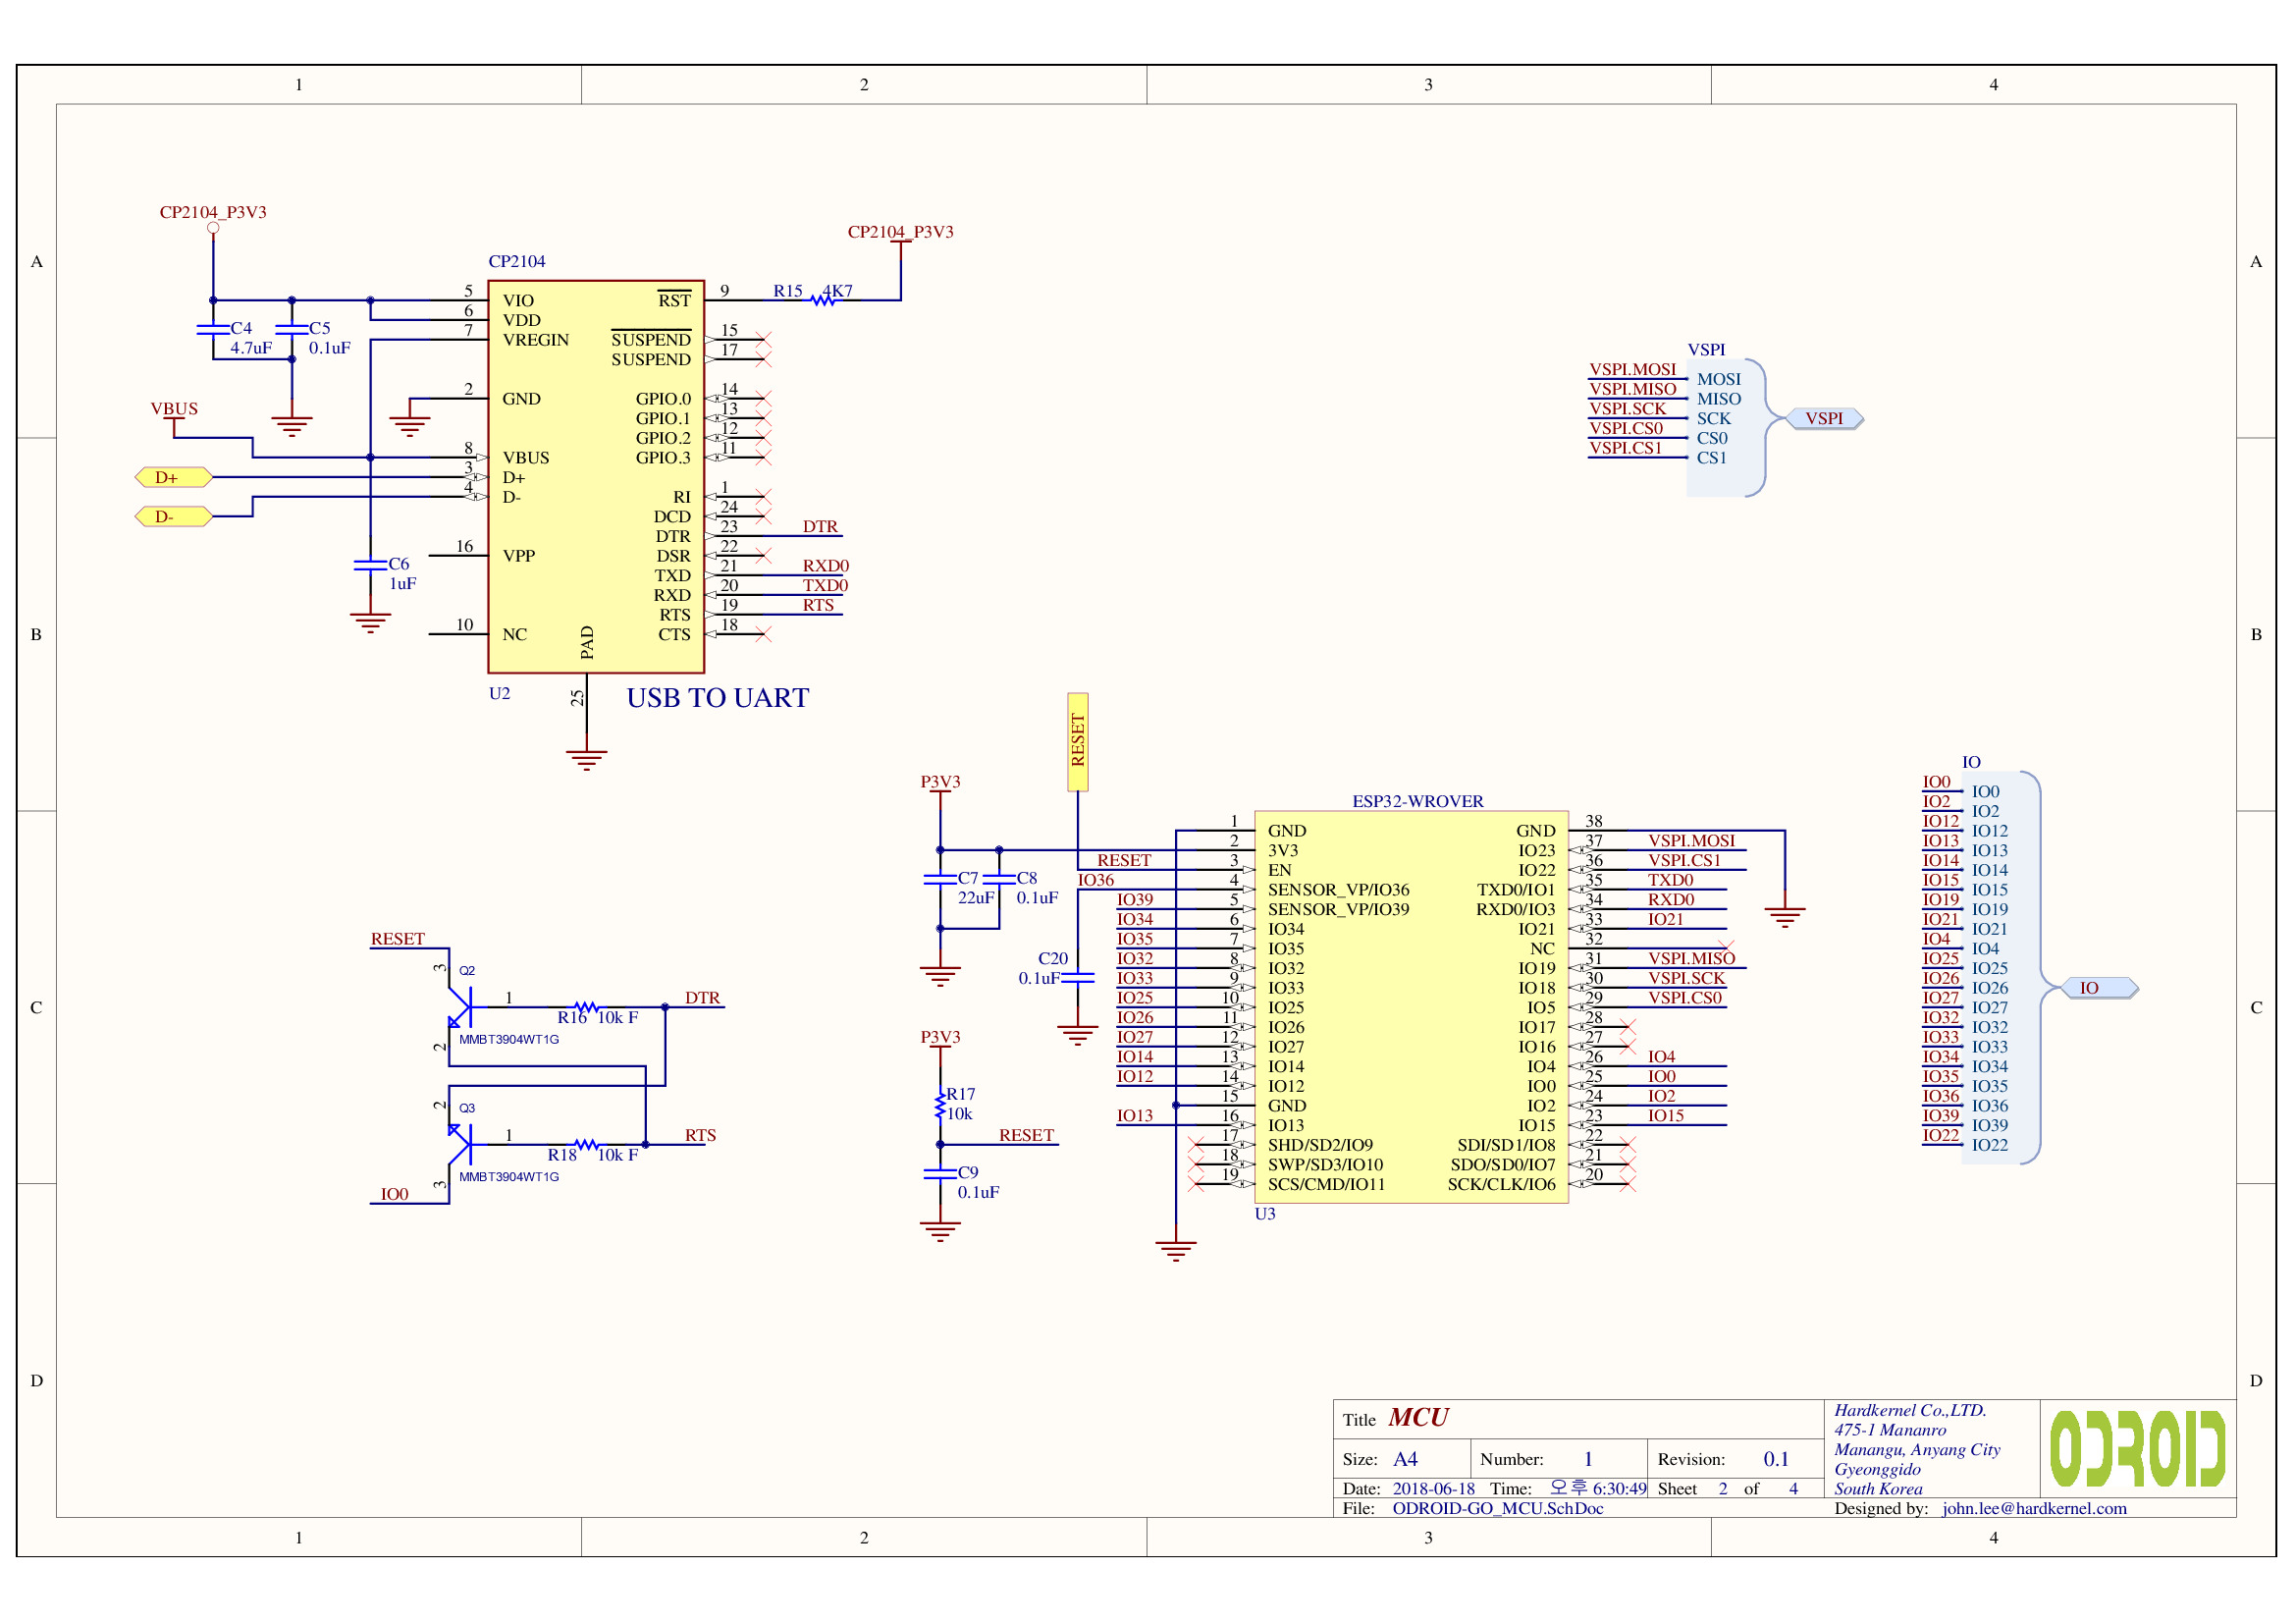
Task: Select the R15 4K7 resistor symbol
Action: [822, 299]
